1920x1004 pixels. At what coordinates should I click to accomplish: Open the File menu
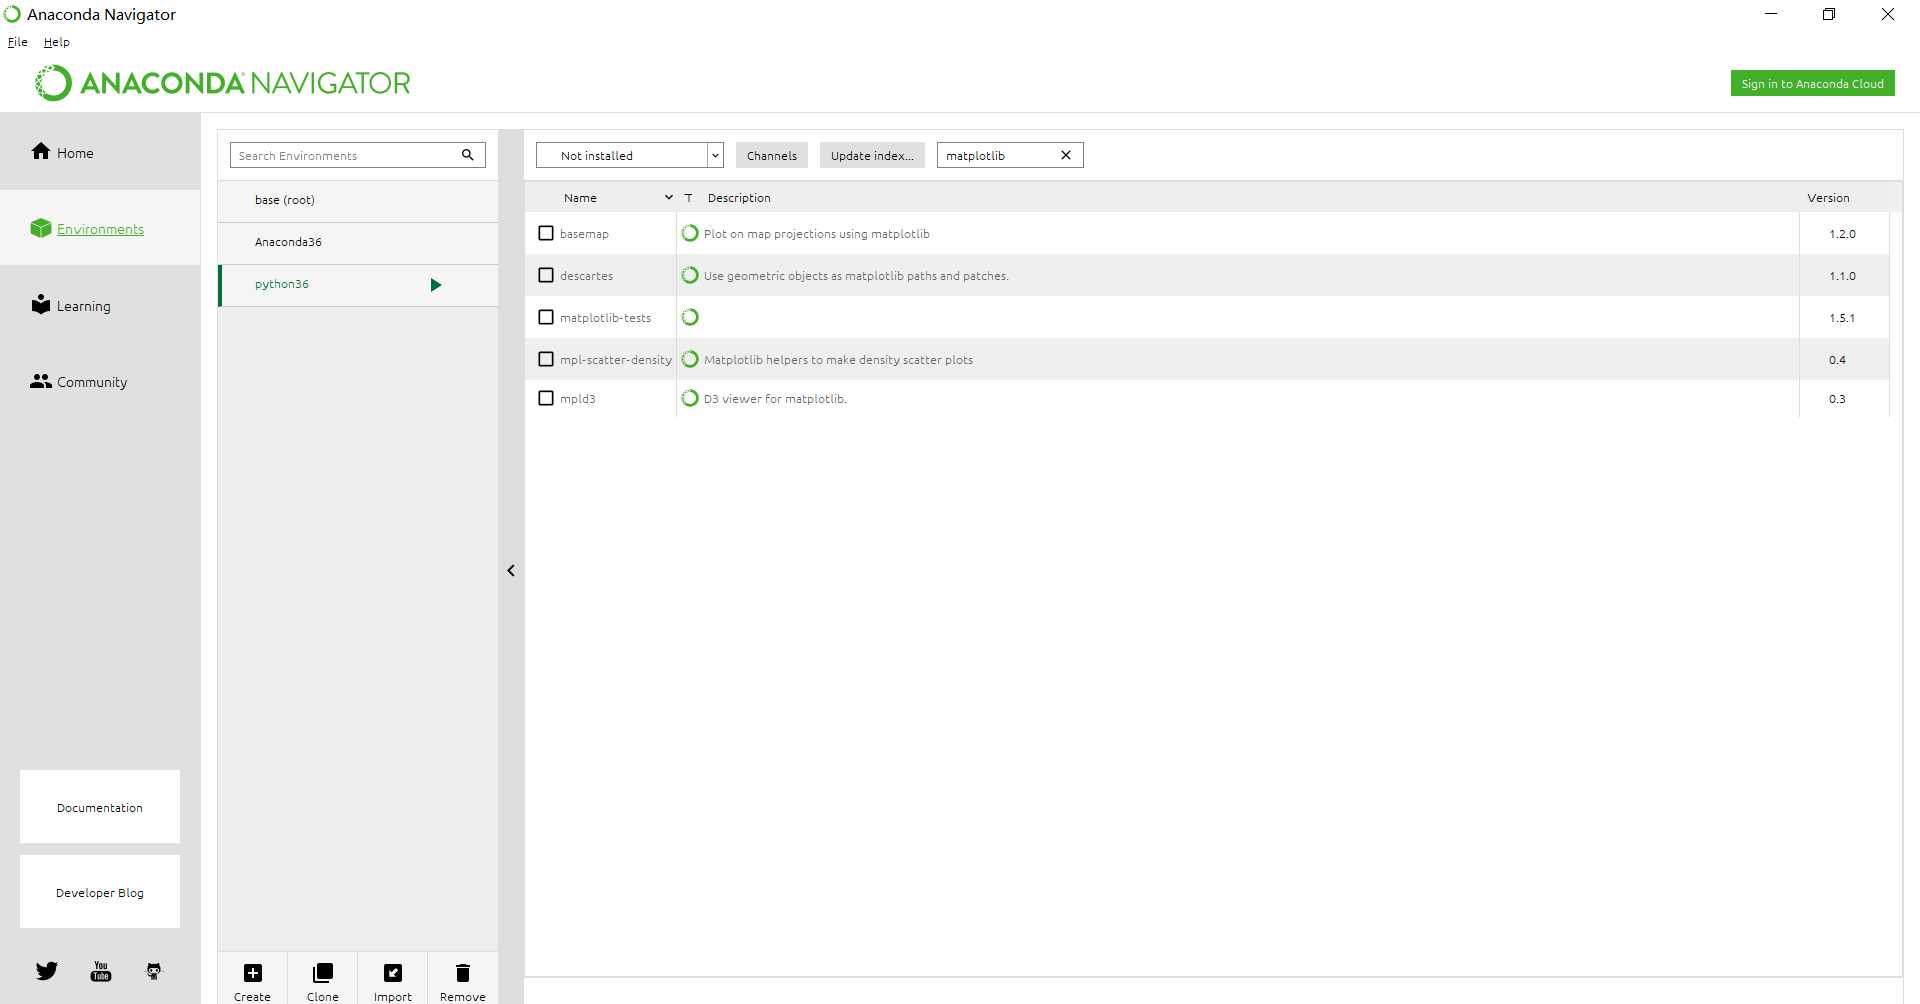(x=18, y=42)
